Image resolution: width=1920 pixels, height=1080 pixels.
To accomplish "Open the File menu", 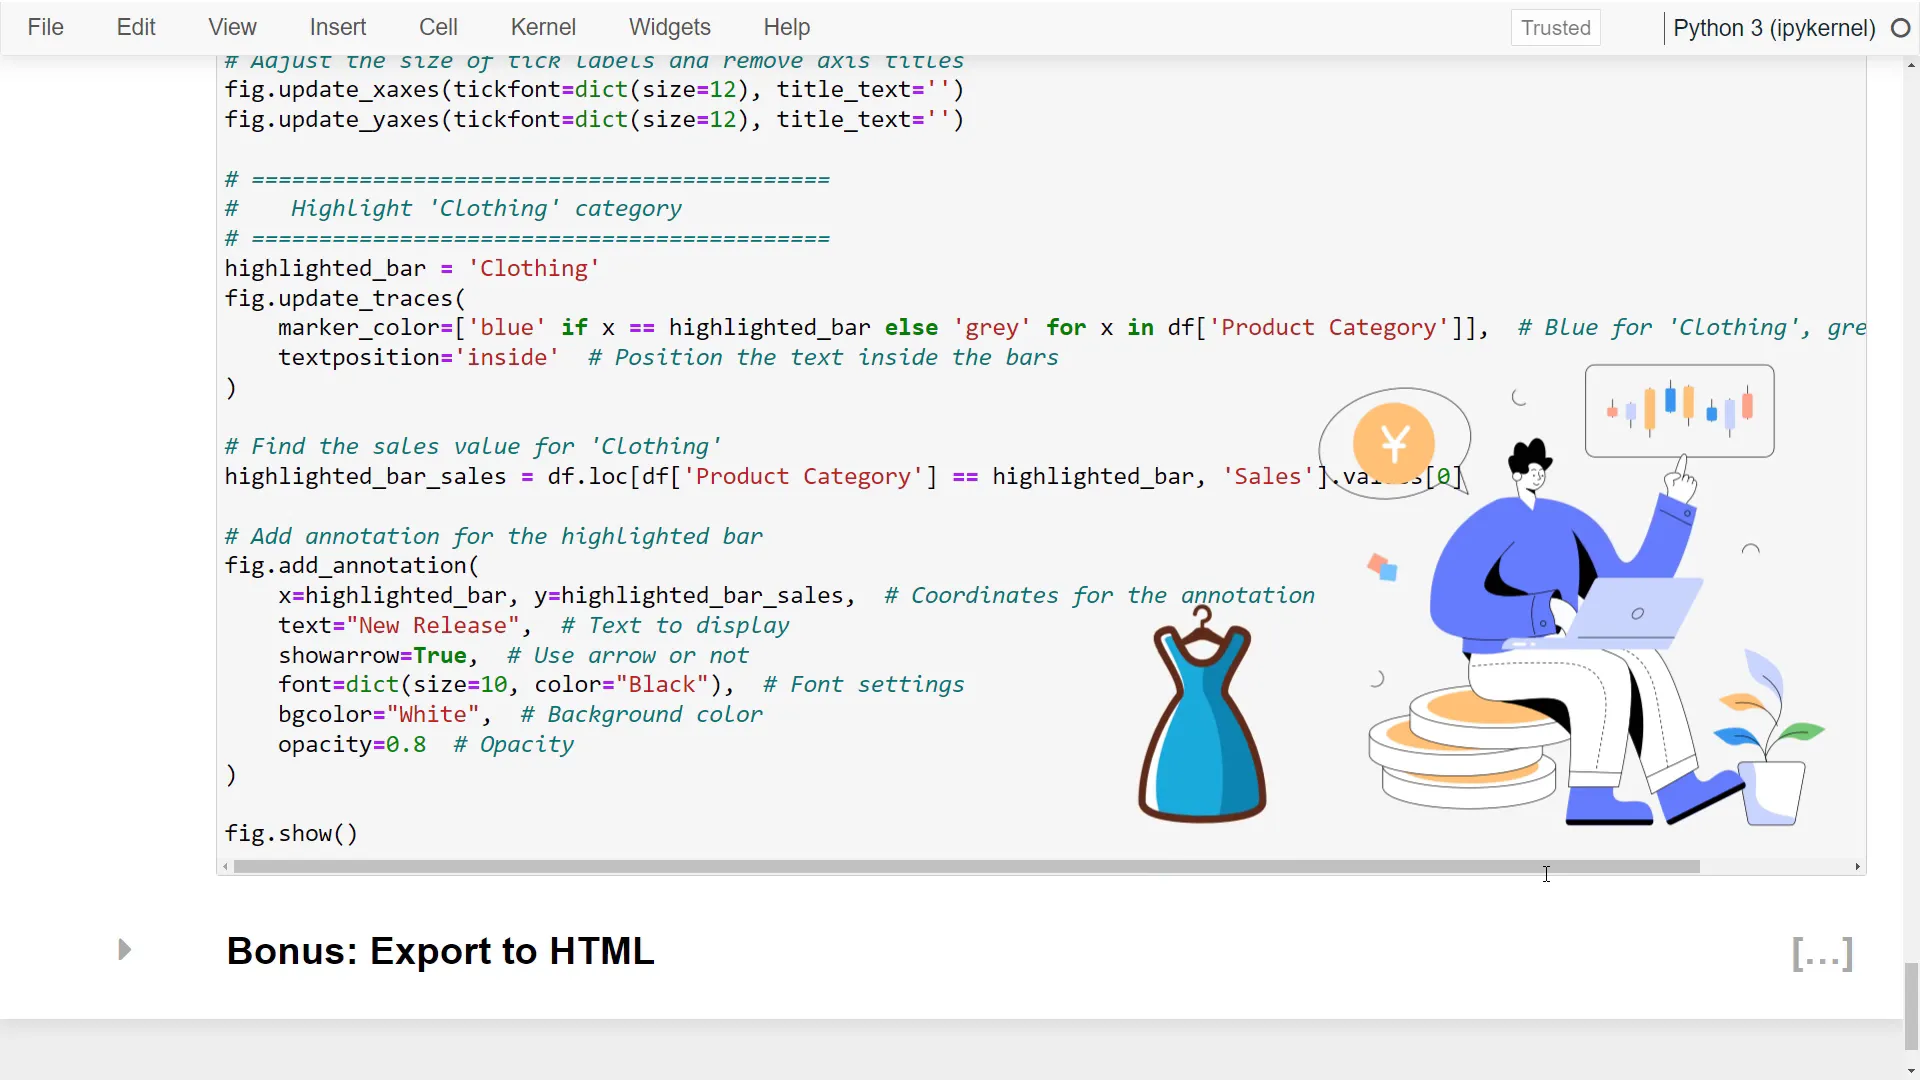I will (45, 27).
